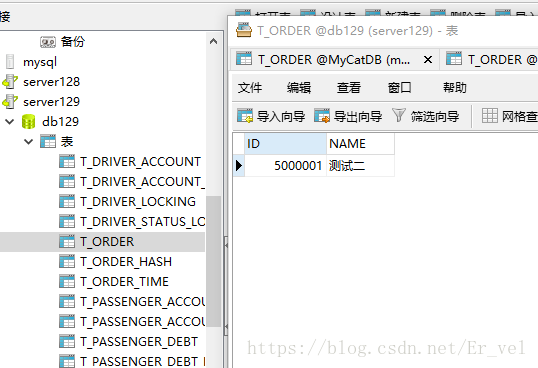Screen dimensions: 538x368
Task: Click the grid view icon
Action: (x=490, y=116)
